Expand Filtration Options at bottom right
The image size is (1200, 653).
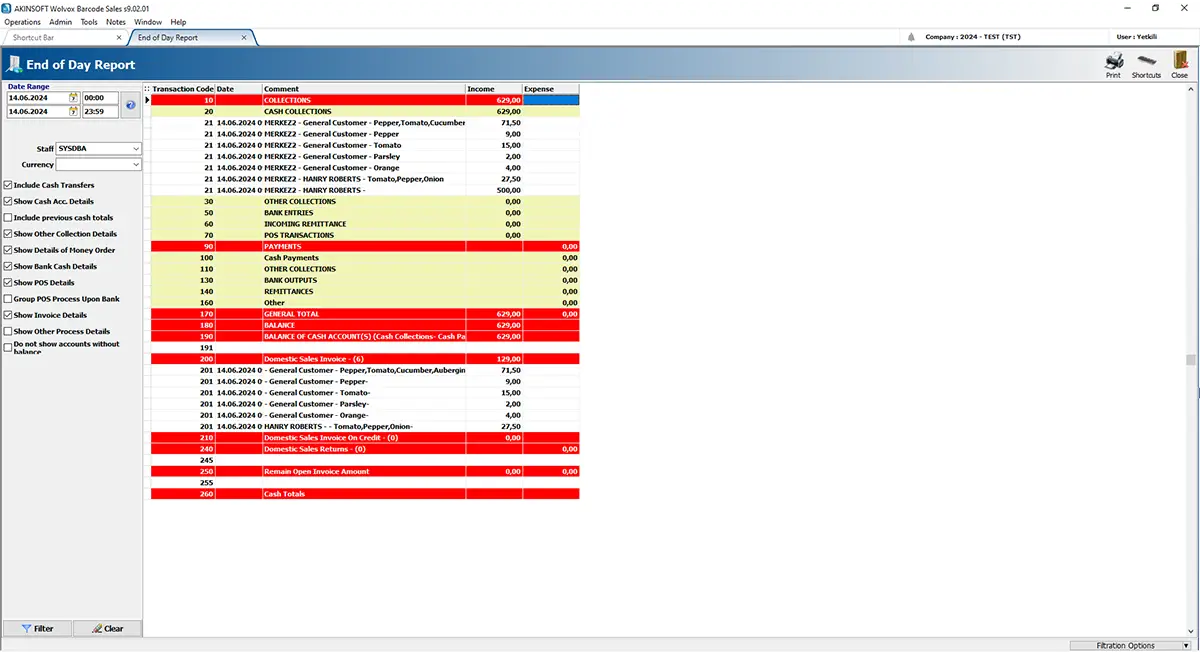click(x=1132, y=646)
